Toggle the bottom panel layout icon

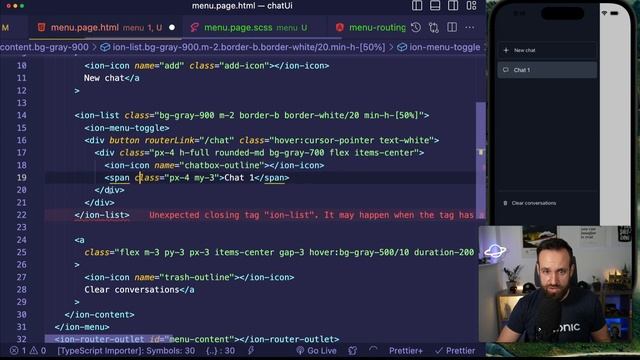(435, 6)
